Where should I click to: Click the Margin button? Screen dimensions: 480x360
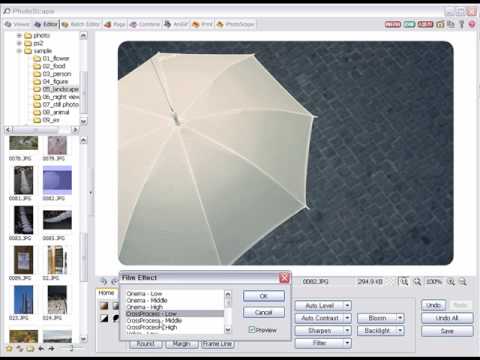tap(181, 344)
